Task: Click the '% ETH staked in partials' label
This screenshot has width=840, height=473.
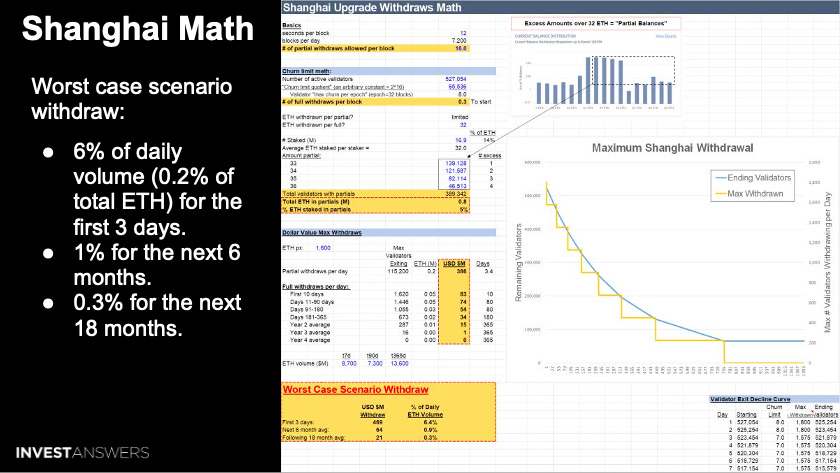Action: [317, 209]
